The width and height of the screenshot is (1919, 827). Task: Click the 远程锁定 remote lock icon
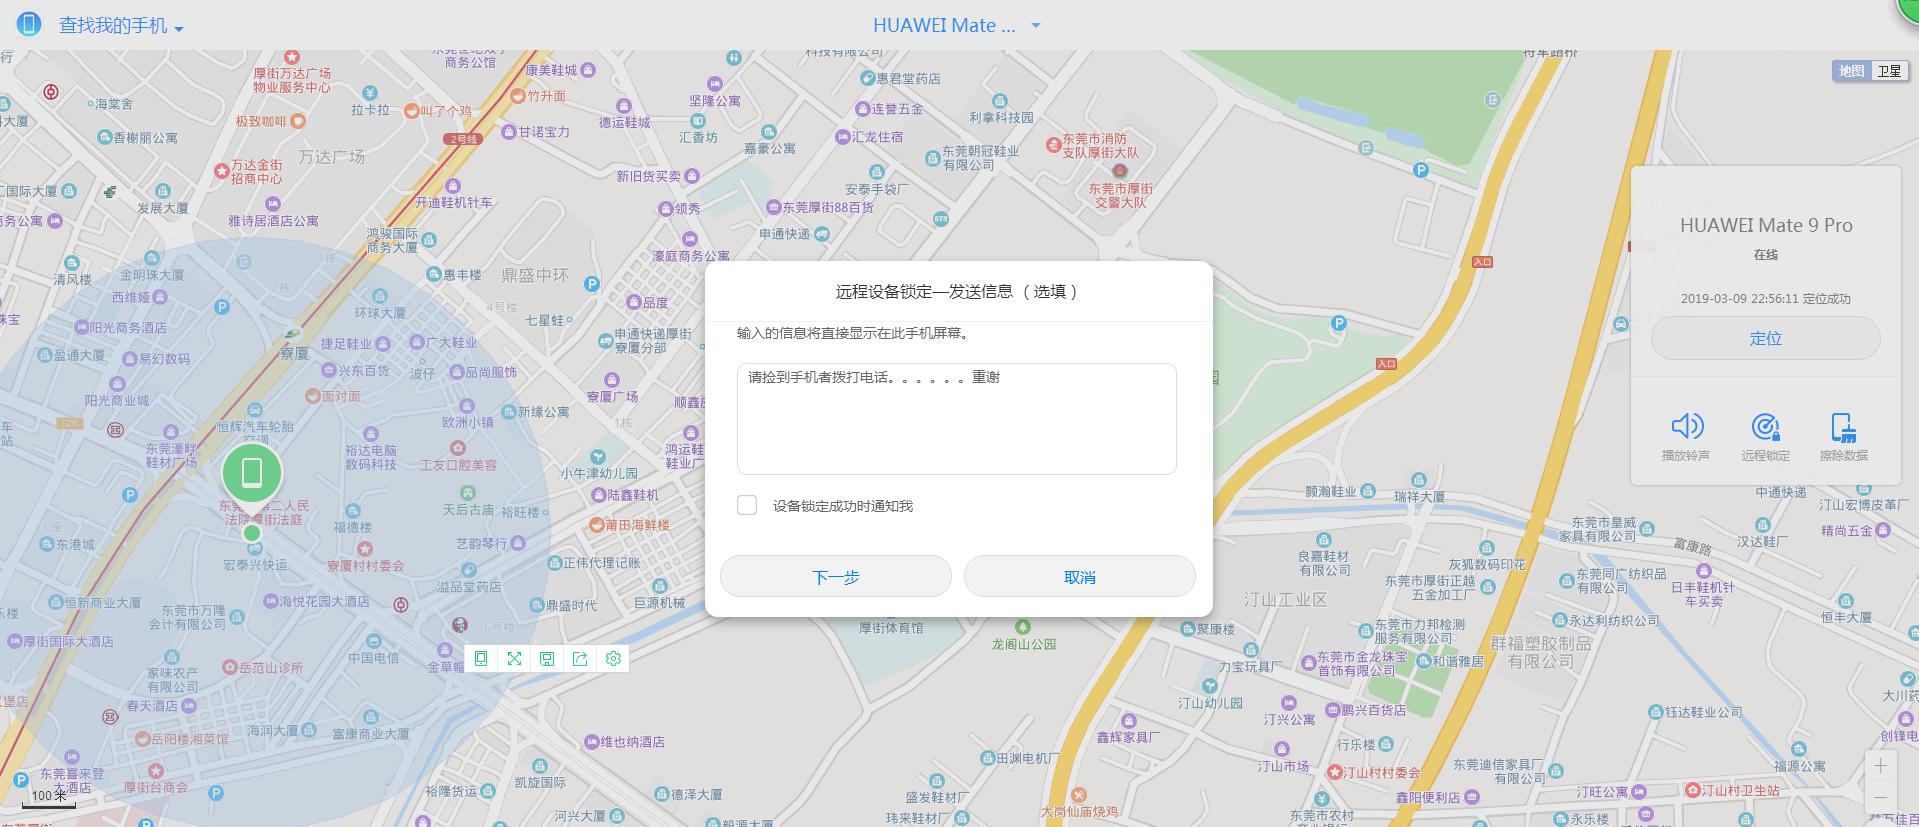(1766, 427)
